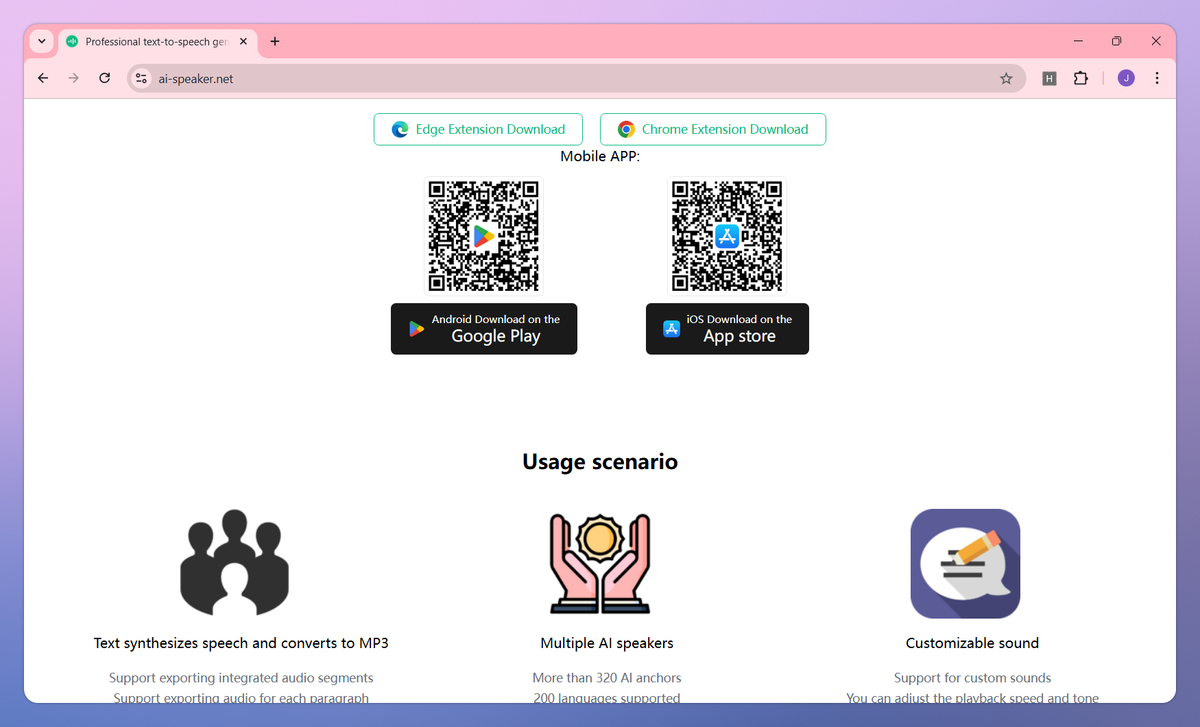Screen dimensions: 1200x727
Task: Click the three-people silhouette icon
Action: 235,562
